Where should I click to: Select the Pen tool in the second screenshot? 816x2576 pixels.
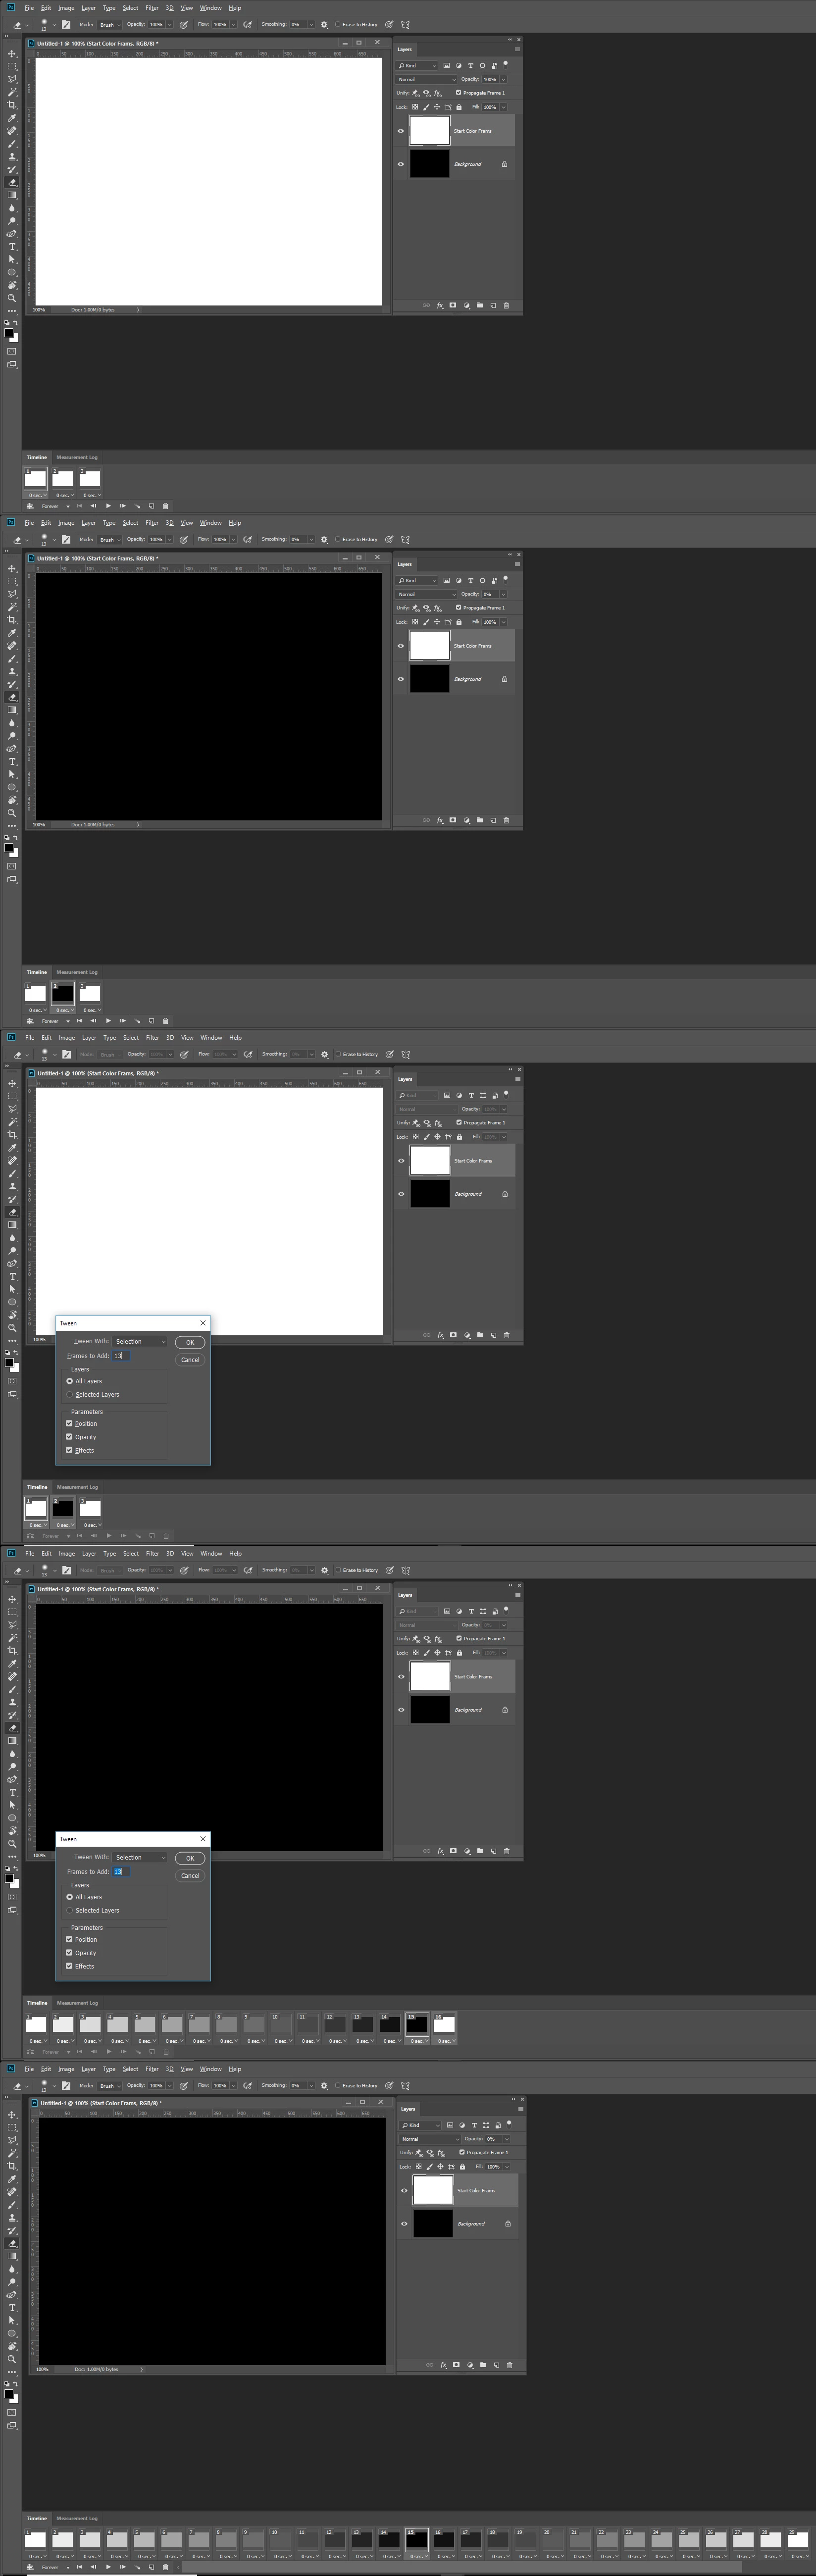[x=12, y=748]
